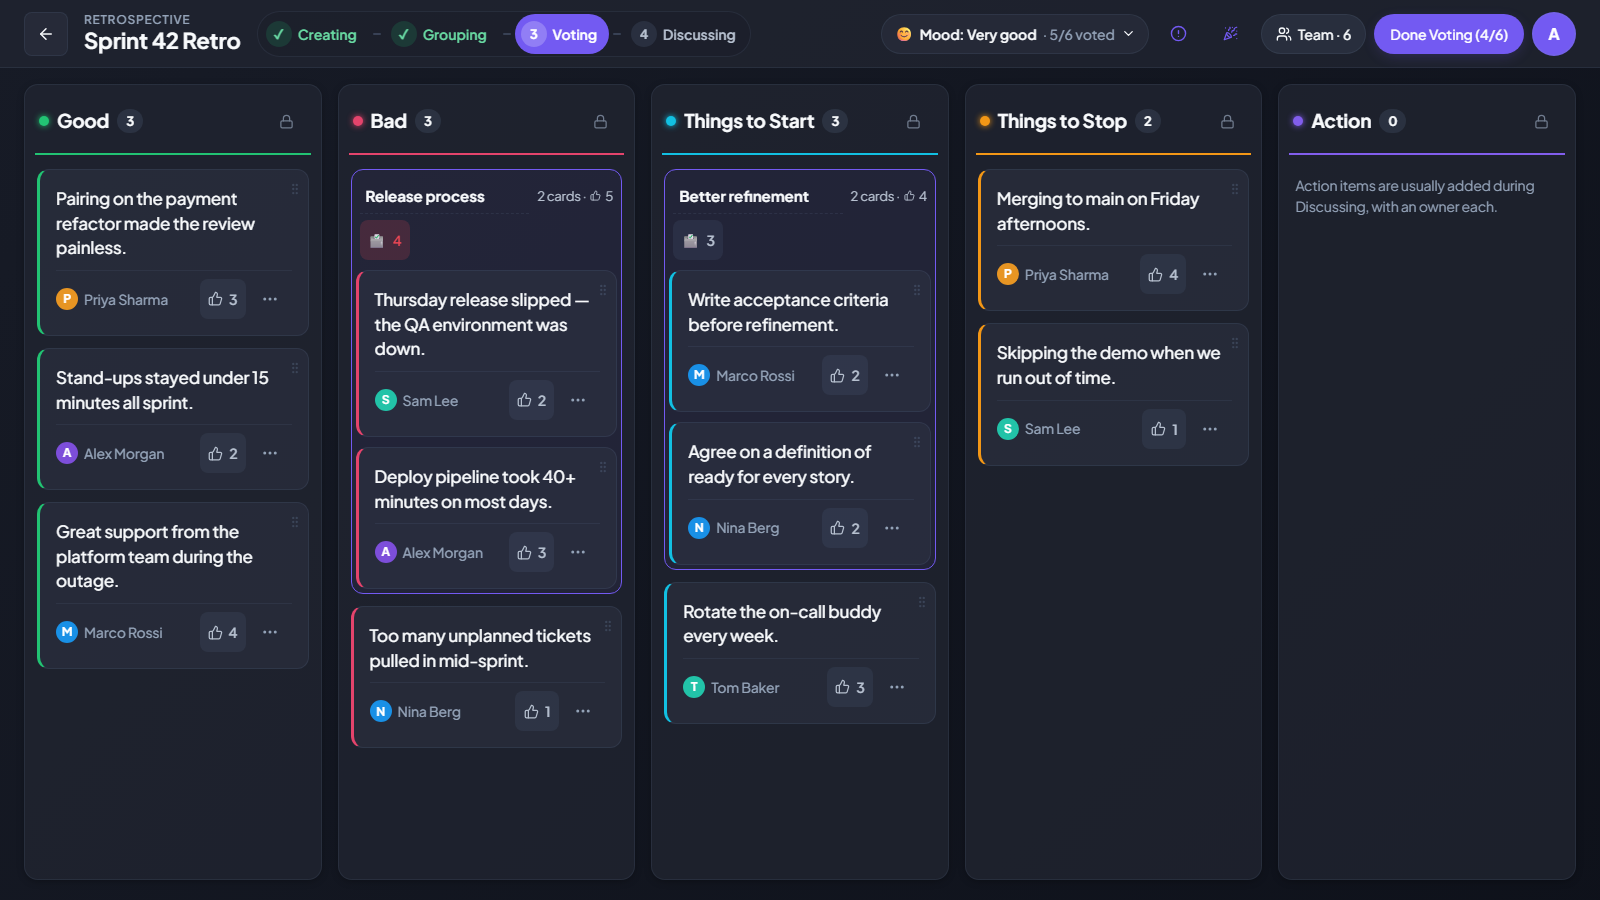Open more options on Too many unplanned tickets card
This screenshot has width=1600, height=900.
(583, 711)
